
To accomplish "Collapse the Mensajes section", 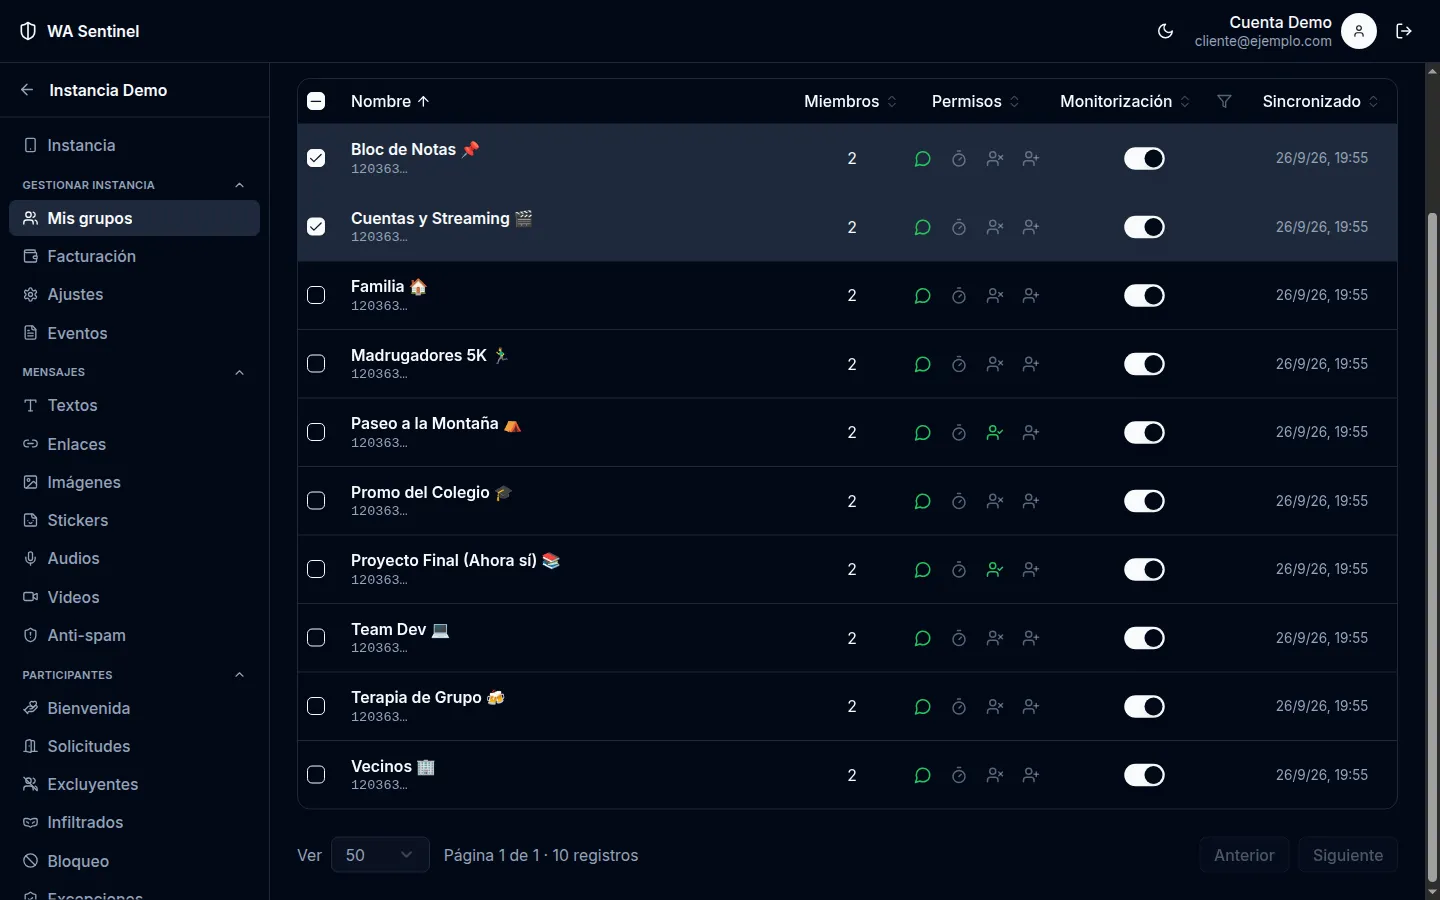I will [x=239, y=373].
